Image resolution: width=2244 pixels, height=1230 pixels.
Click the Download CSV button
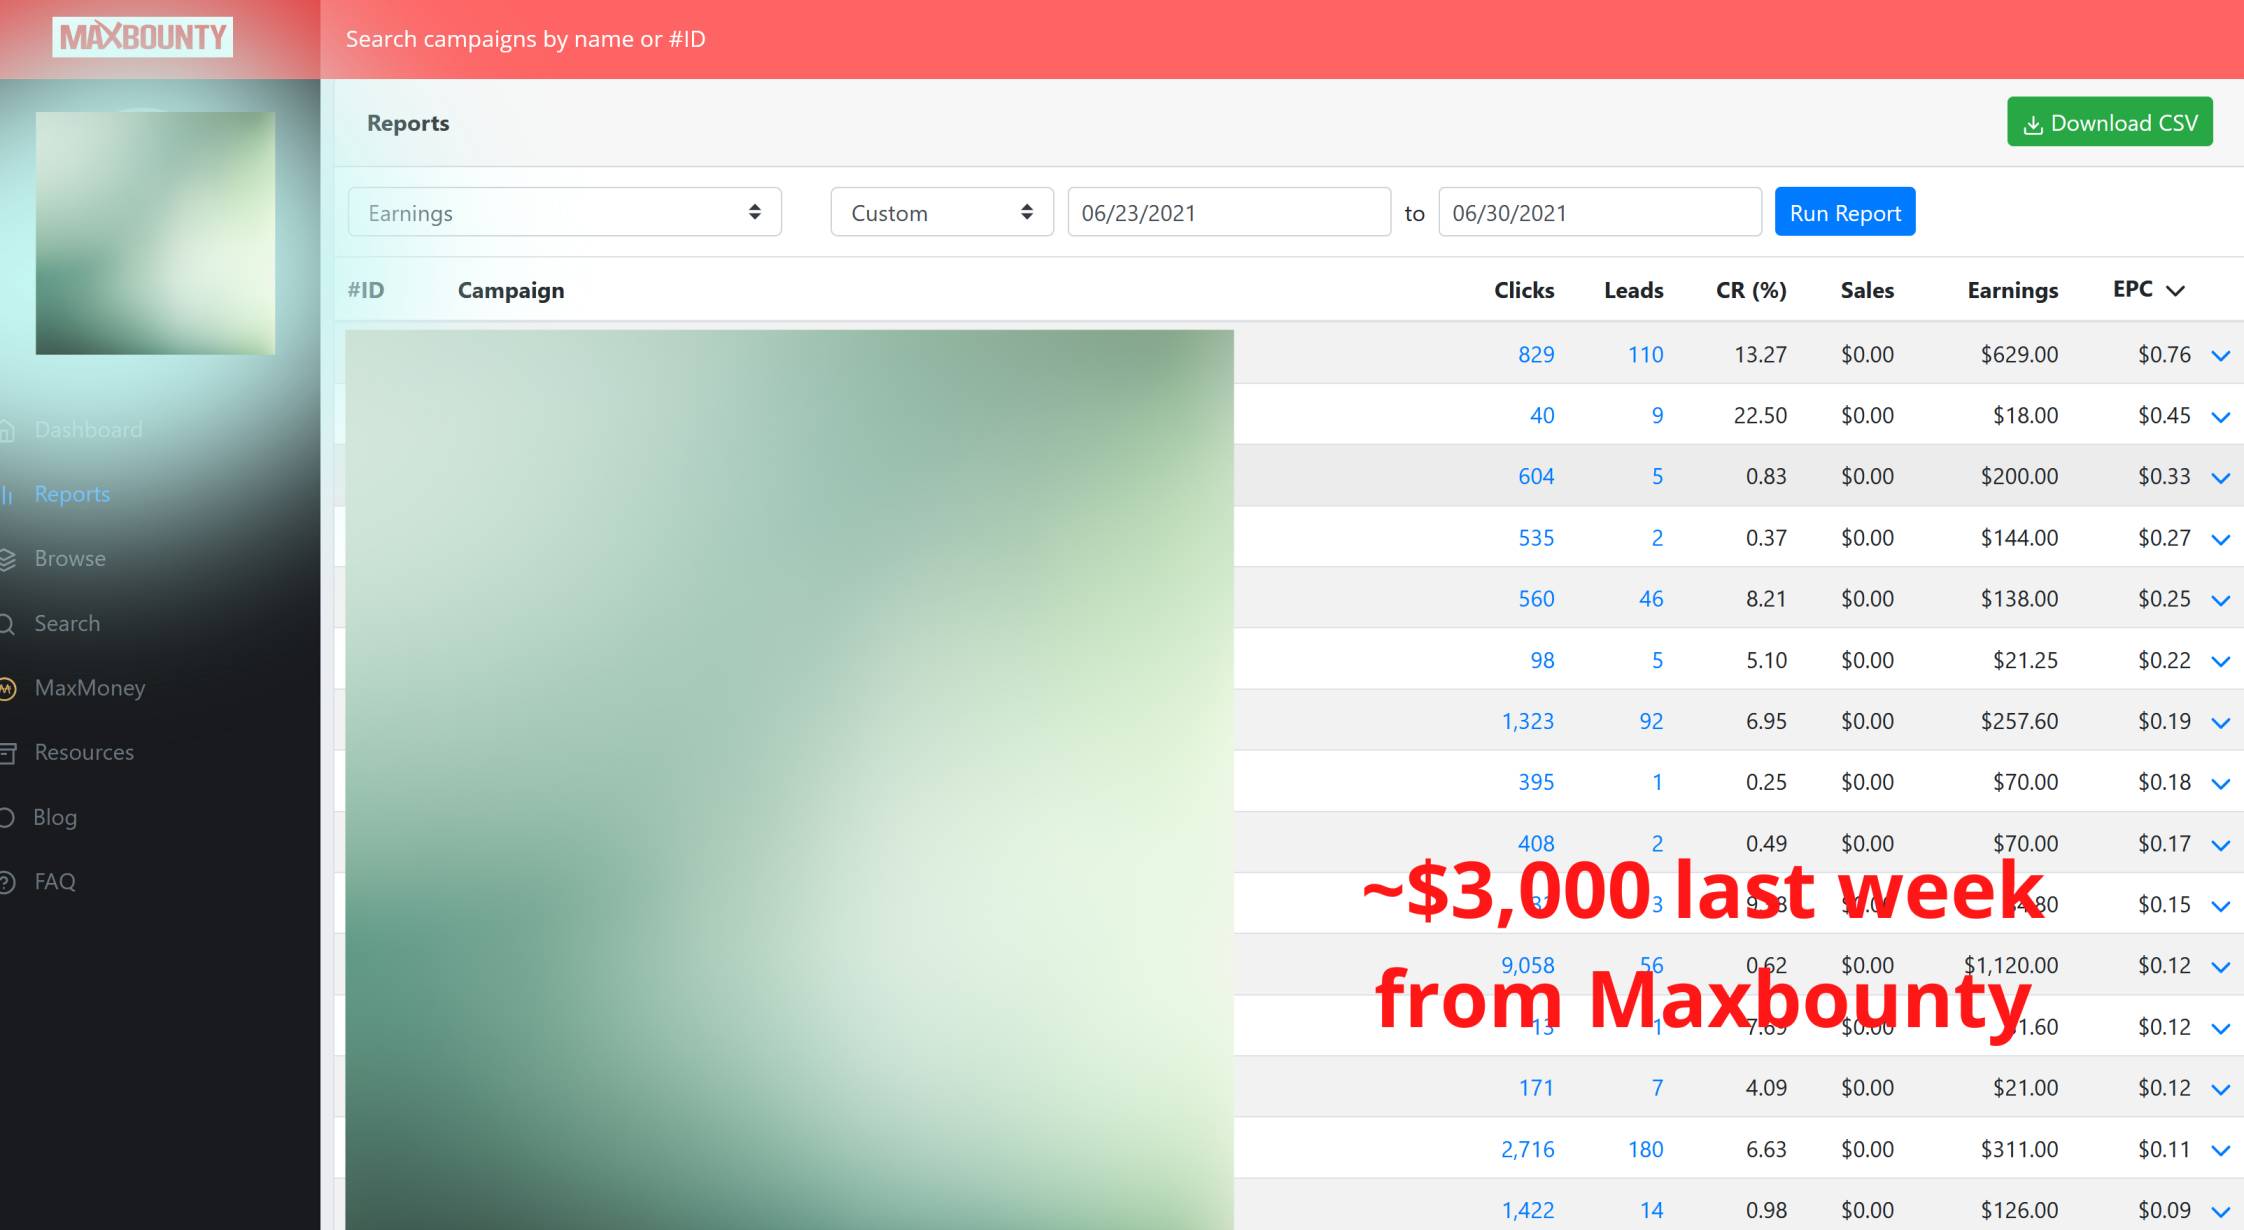2110,122
